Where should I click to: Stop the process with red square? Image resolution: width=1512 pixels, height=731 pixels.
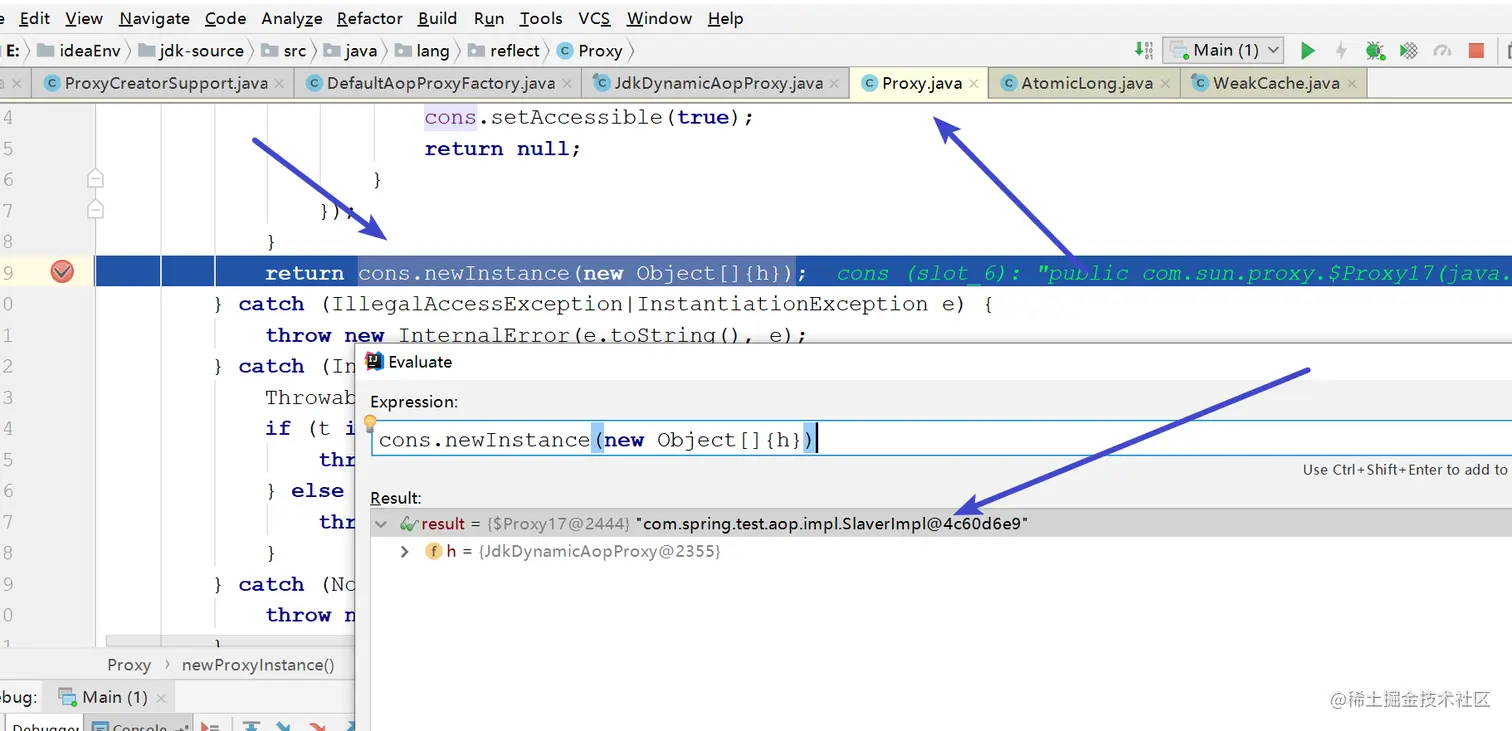[1476, 50]
